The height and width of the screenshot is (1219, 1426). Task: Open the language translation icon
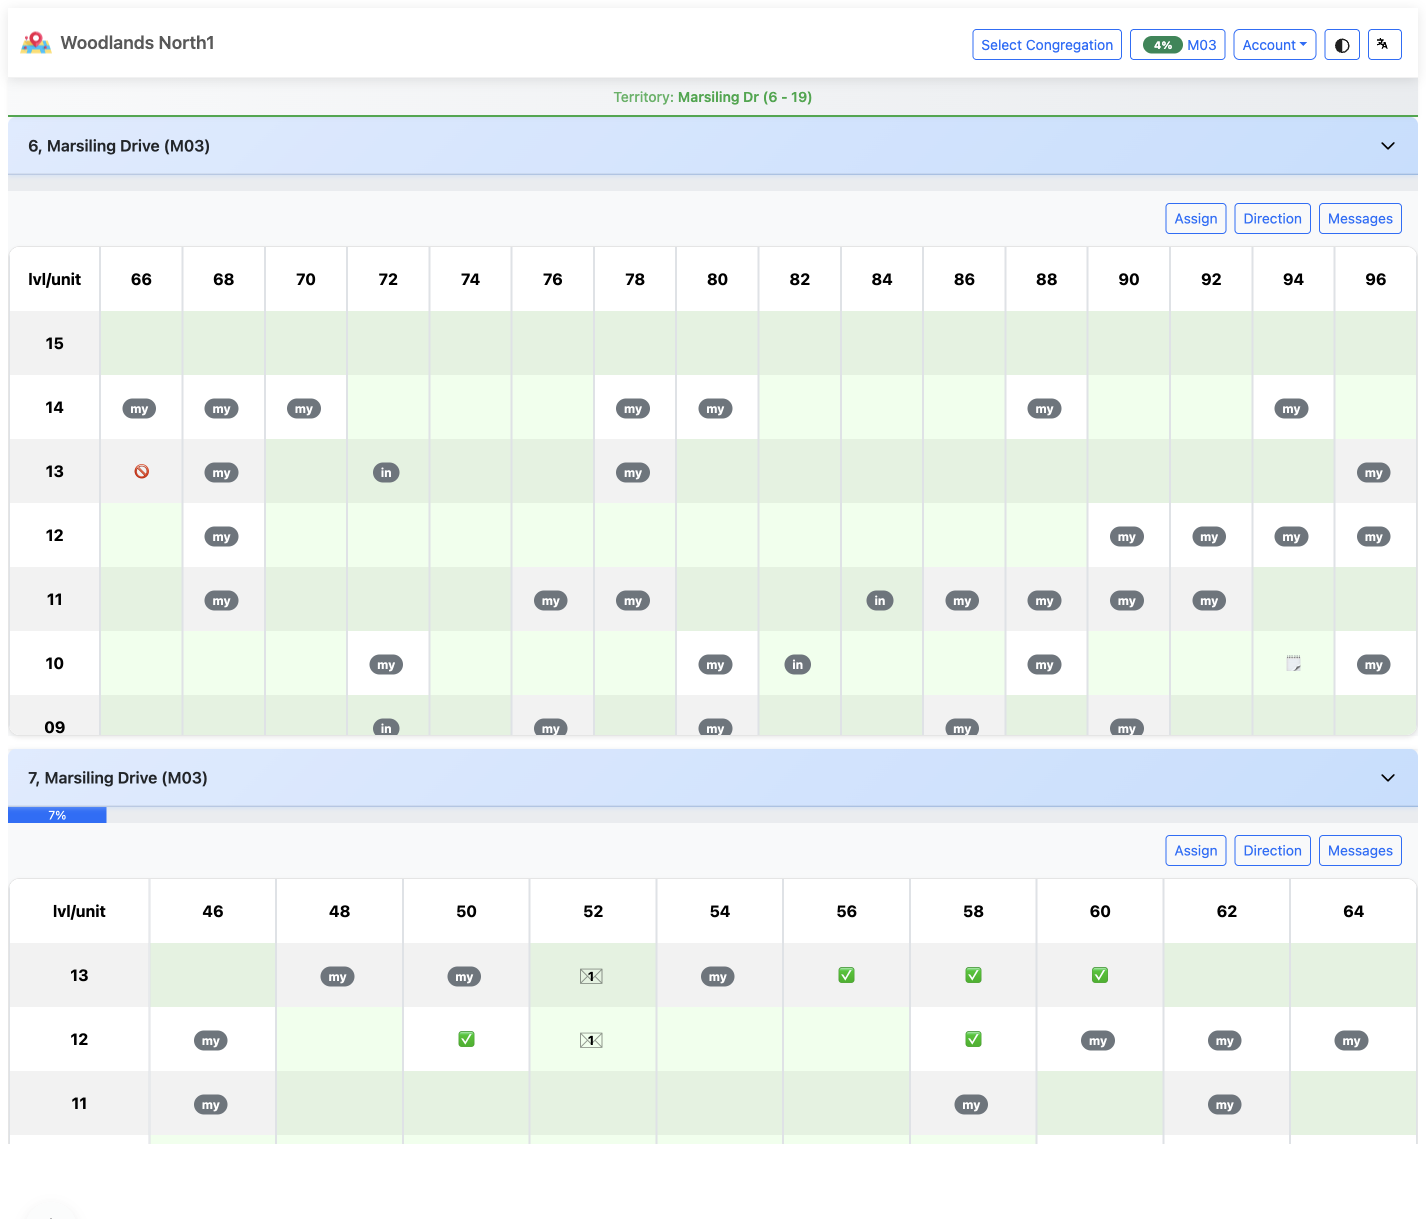point(1384,44)
